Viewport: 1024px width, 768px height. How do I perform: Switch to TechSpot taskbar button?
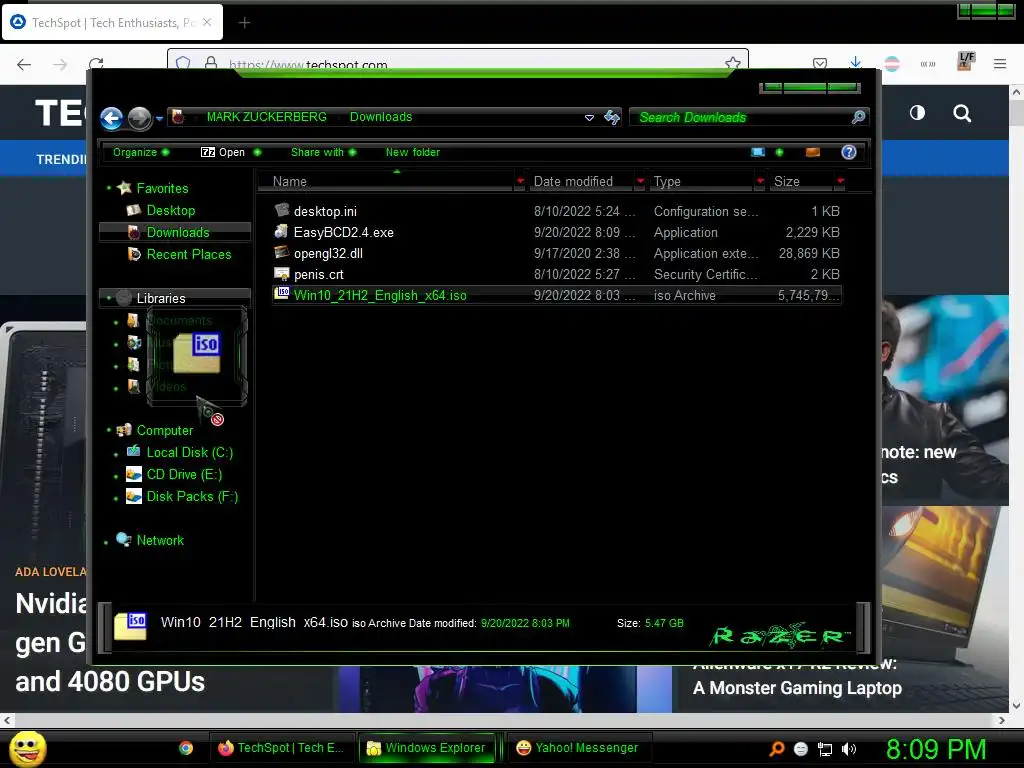(281, 748)
